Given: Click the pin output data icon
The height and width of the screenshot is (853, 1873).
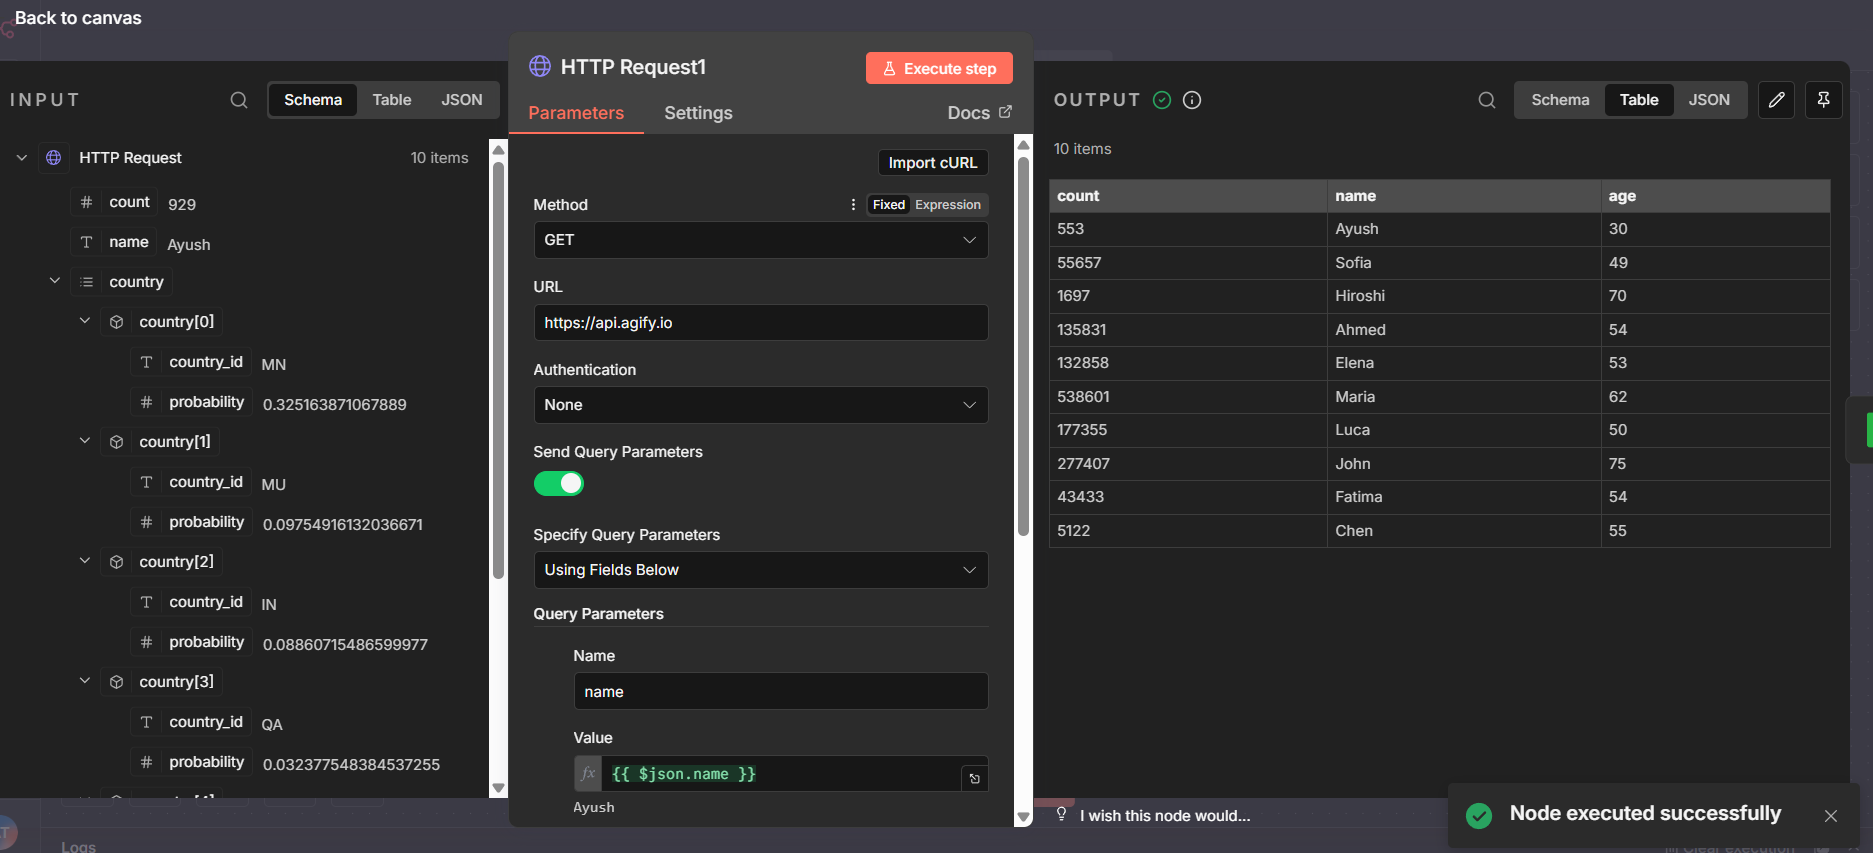Looking at the screenshot, I should click(x=1824, y=100).
